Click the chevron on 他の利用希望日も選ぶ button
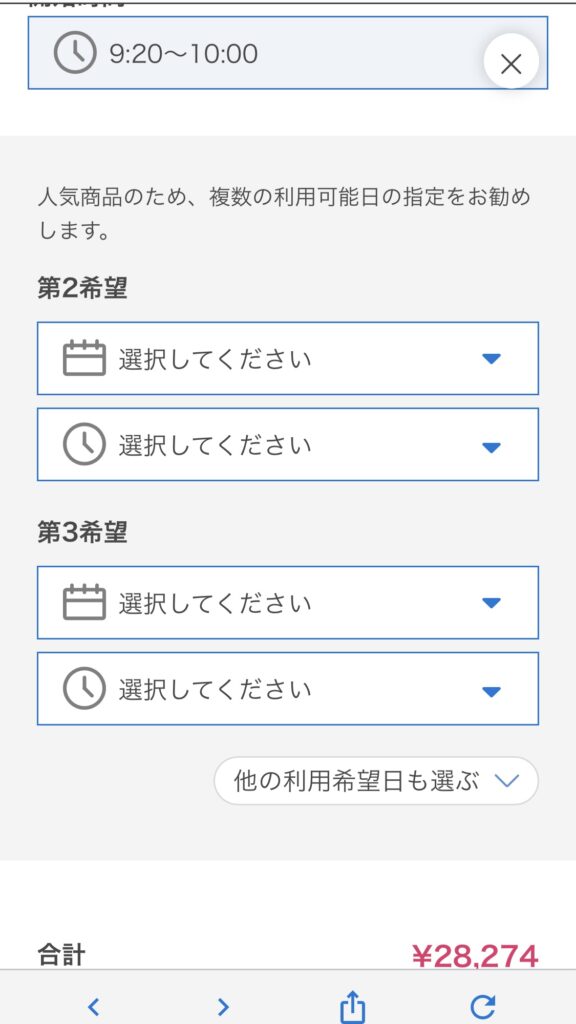576x1024 pixels. pos(507,781)
